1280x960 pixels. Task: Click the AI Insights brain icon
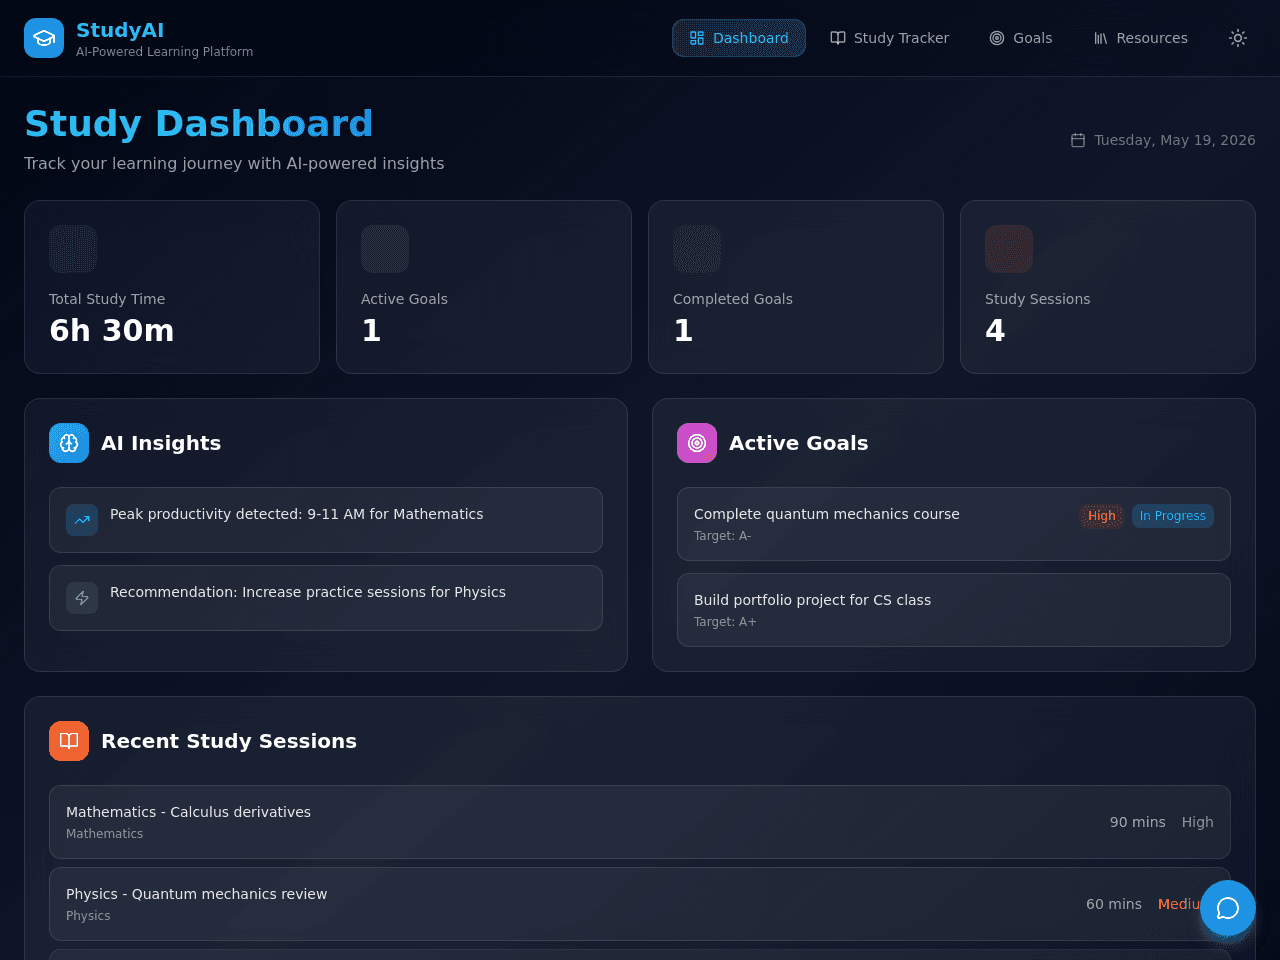click(x=69, y=443)
